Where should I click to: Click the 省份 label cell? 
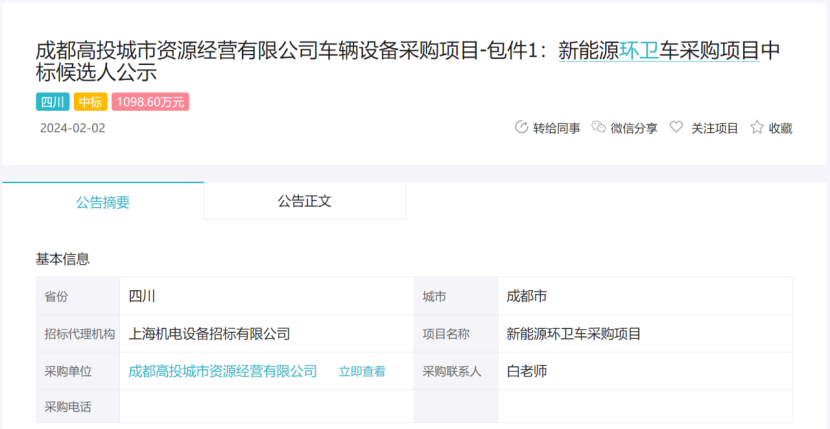(x=78, y=297)
